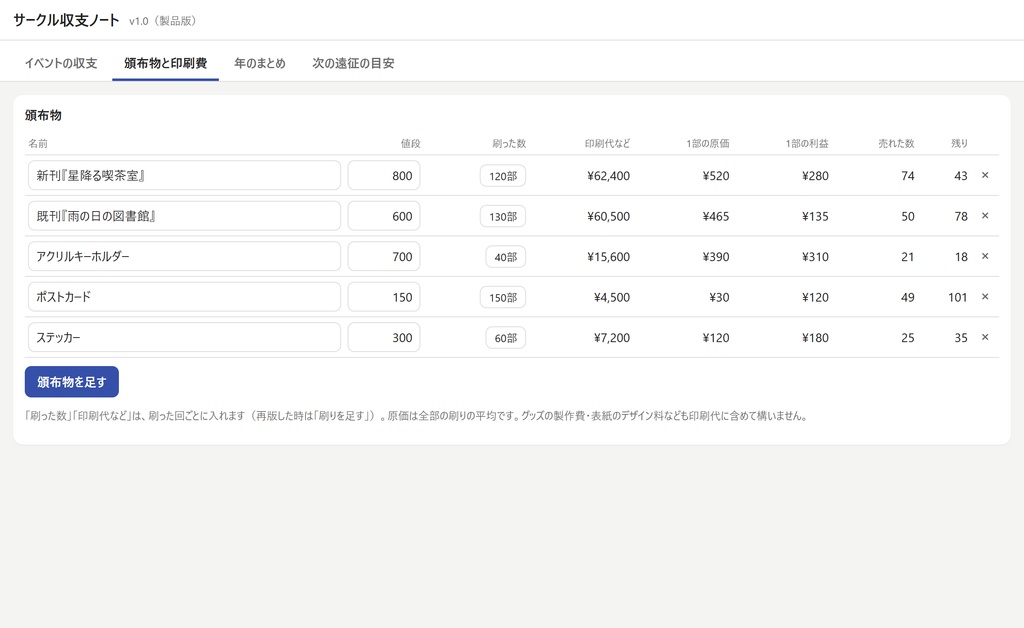Delete the ステッカー row
The image size is (1024, 628).
[985, 338]
